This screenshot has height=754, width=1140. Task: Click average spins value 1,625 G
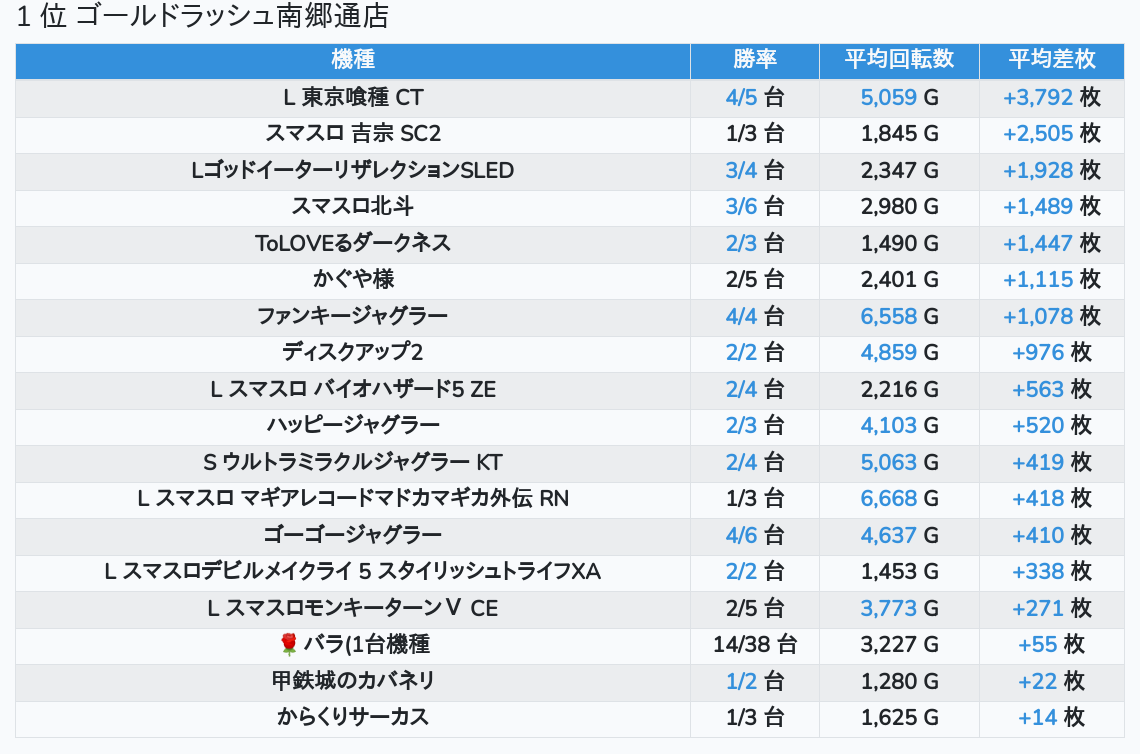(899, 718)
